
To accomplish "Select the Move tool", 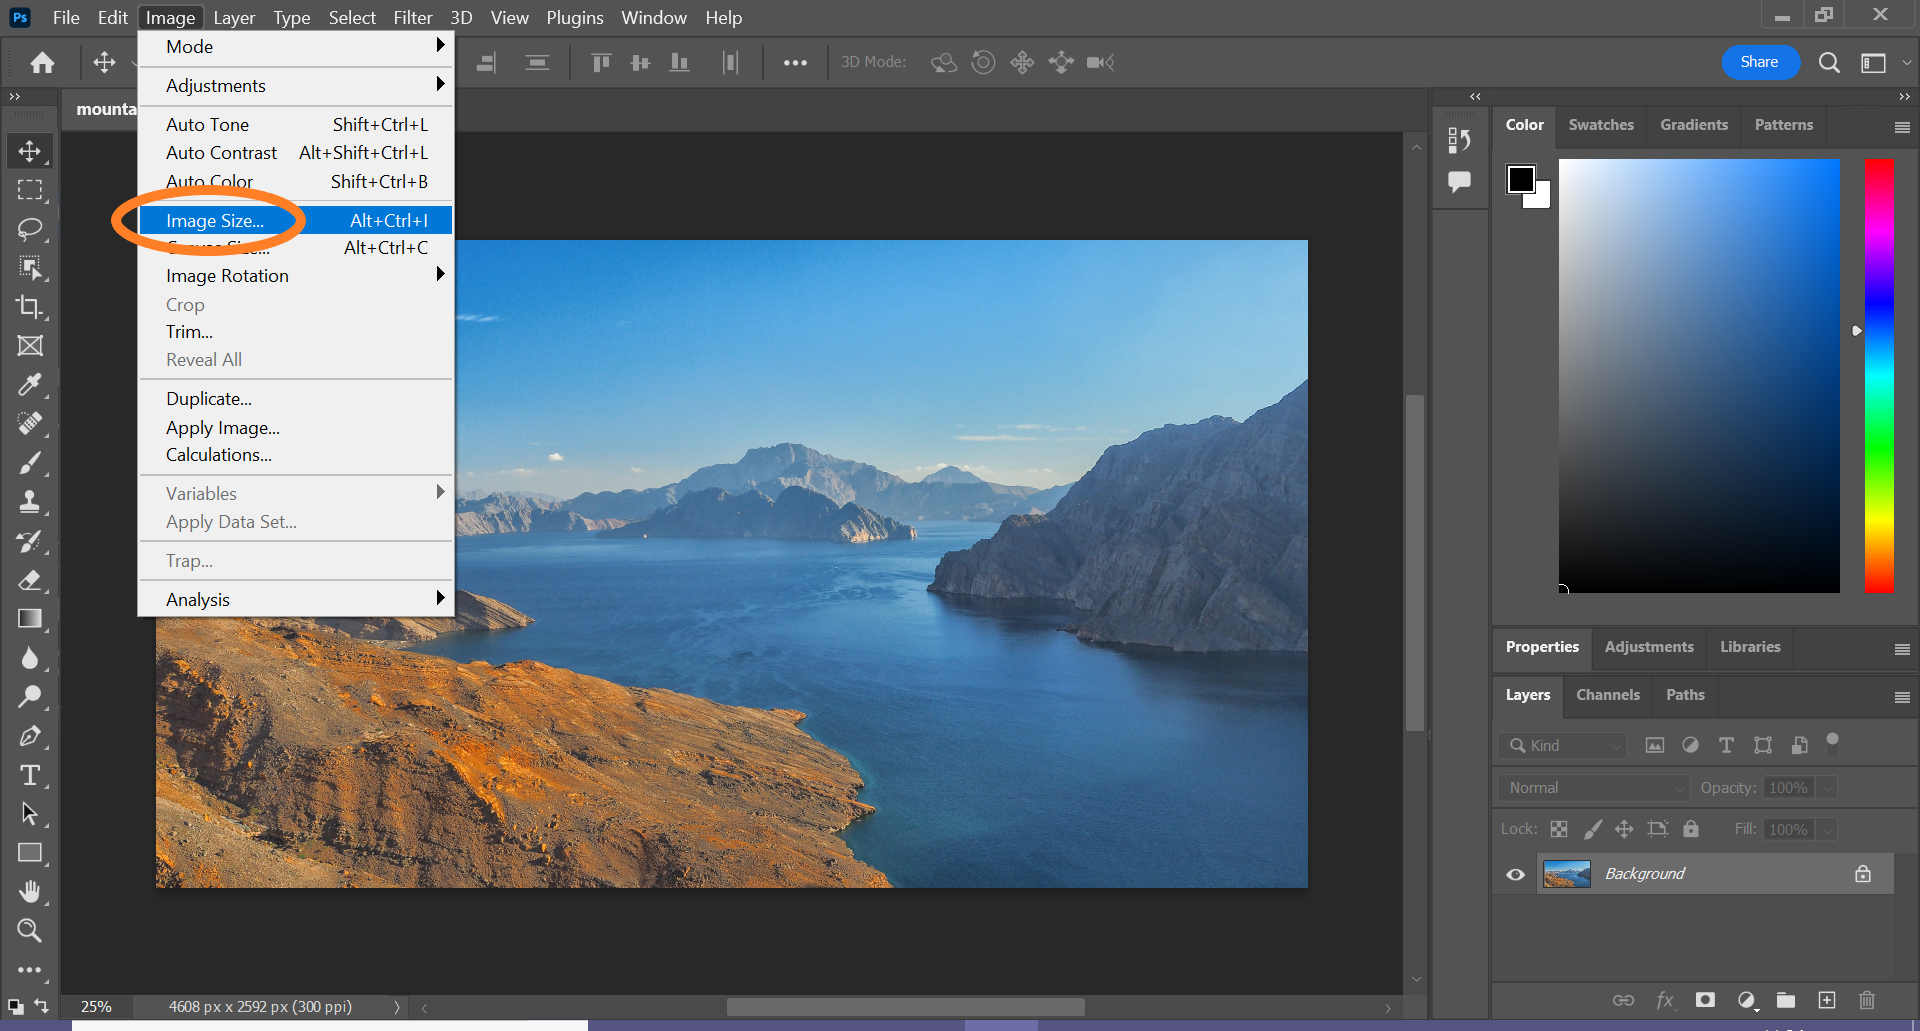I will pyautogui.click(x=30, y=151).
